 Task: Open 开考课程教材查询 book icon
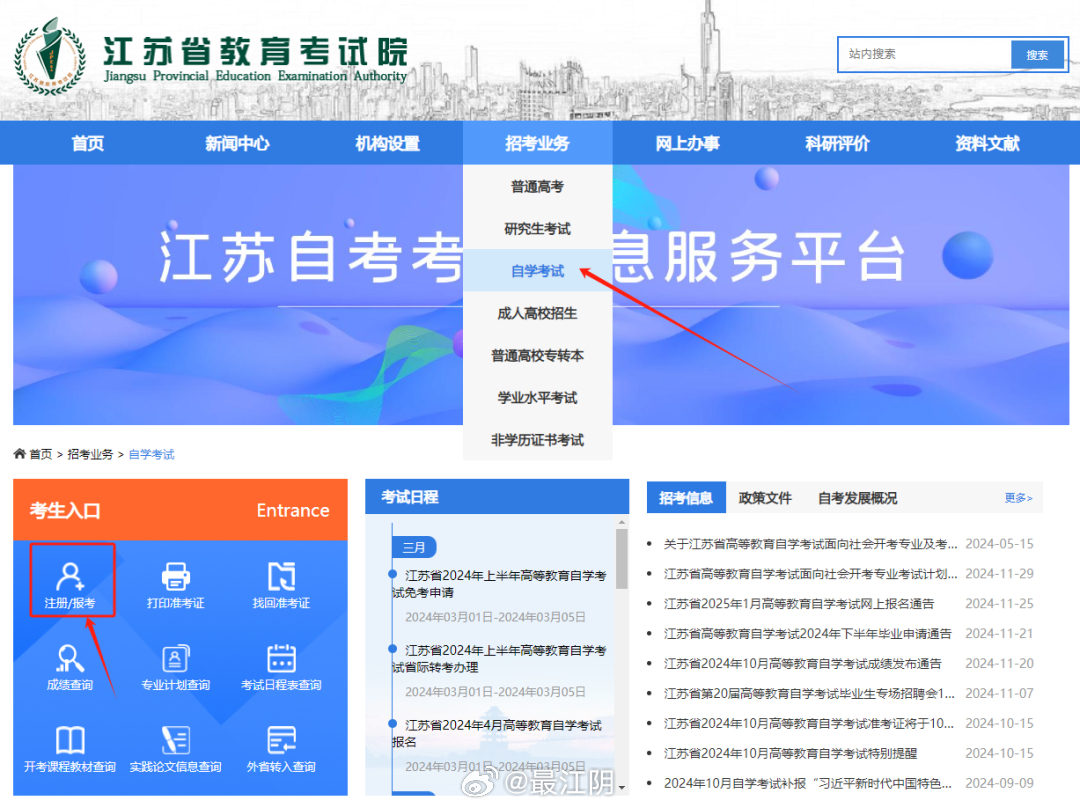pyautogui.click(x=70, y=748)
